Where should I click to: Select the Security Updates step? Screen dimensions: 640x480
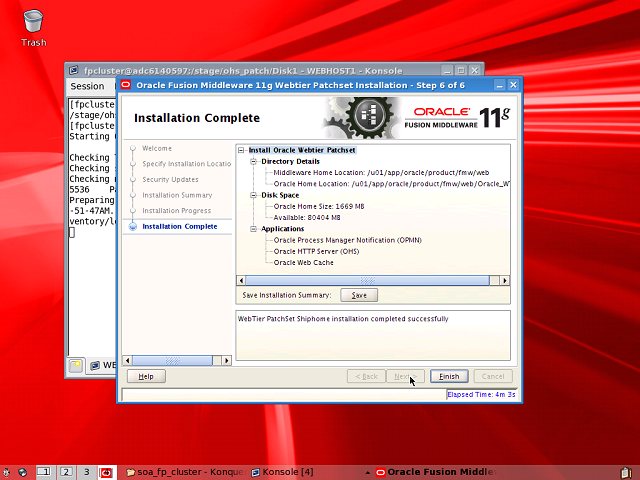tap(170, 180)
